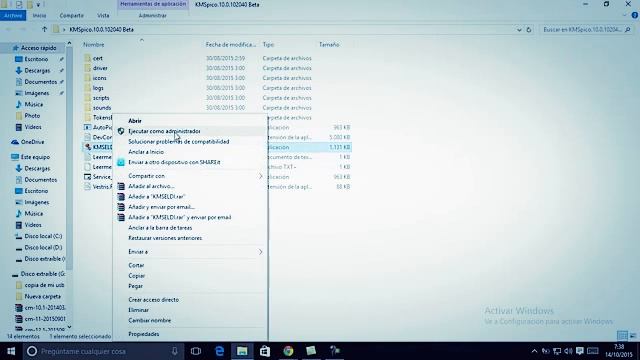Select the 'driver' folder icon

pos(87,68)
